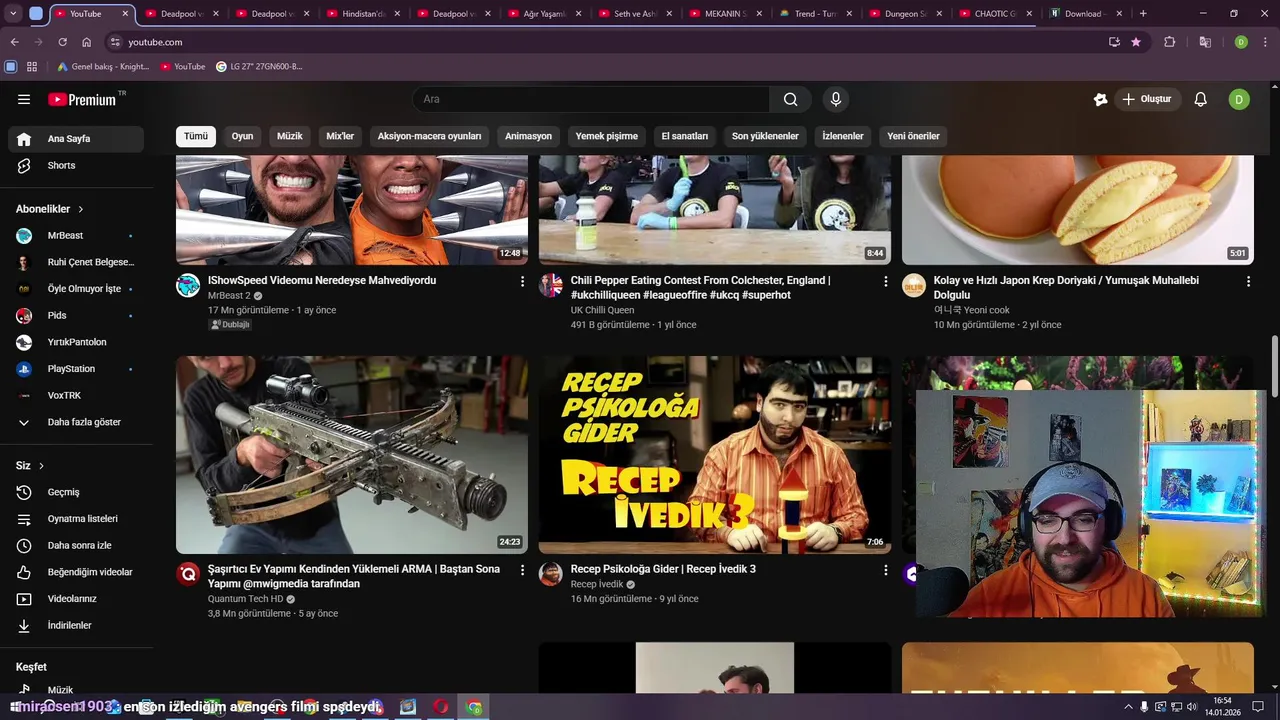Start voice search with microphone icon
This screenshot has width=1280, height=720.
(836, 99)
